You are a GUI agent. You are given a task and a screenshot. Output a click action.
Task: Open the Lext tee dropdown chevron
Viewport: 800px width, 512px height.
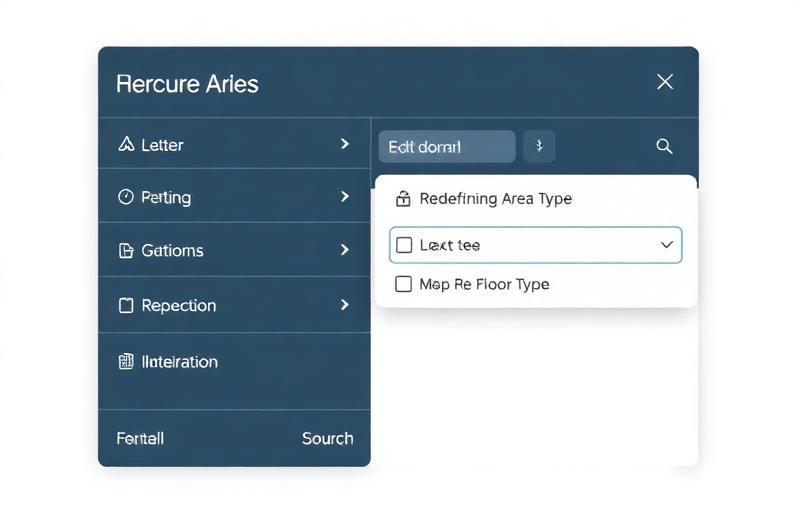[667, 245]
